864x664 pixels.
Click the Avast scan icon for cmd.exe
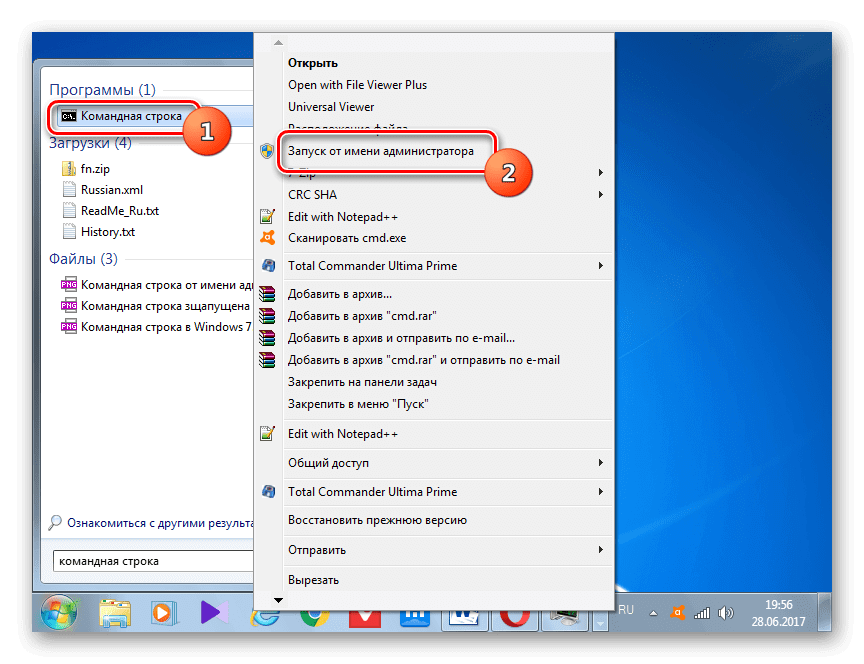pyautogui.click(x=267, y=238)
